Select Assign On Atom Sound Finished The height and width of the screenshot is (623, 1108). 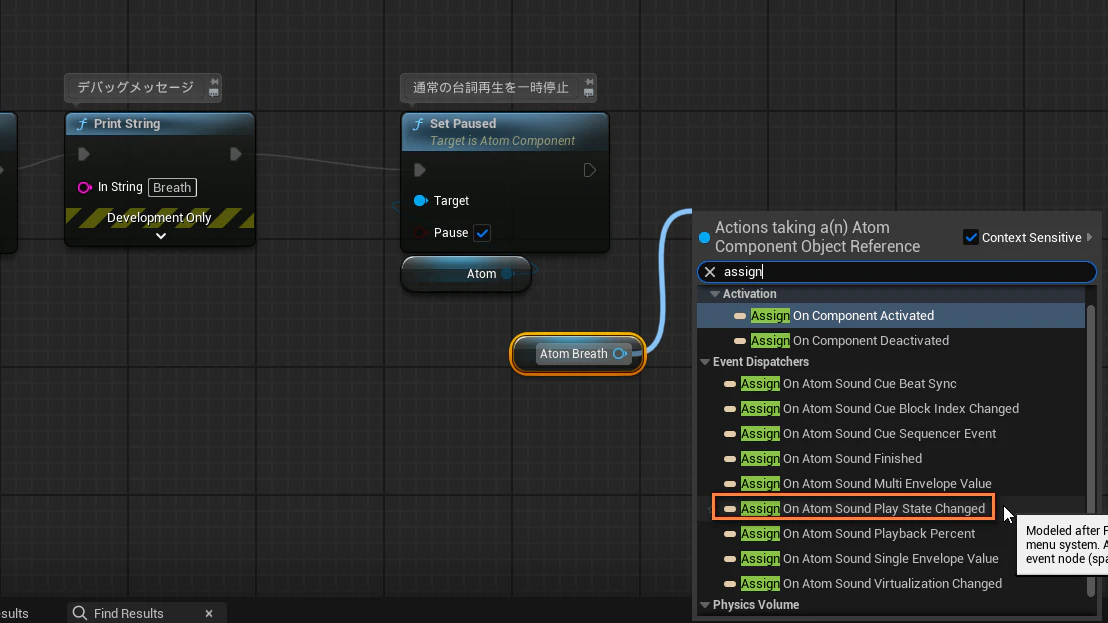click(x=891, y=458)
